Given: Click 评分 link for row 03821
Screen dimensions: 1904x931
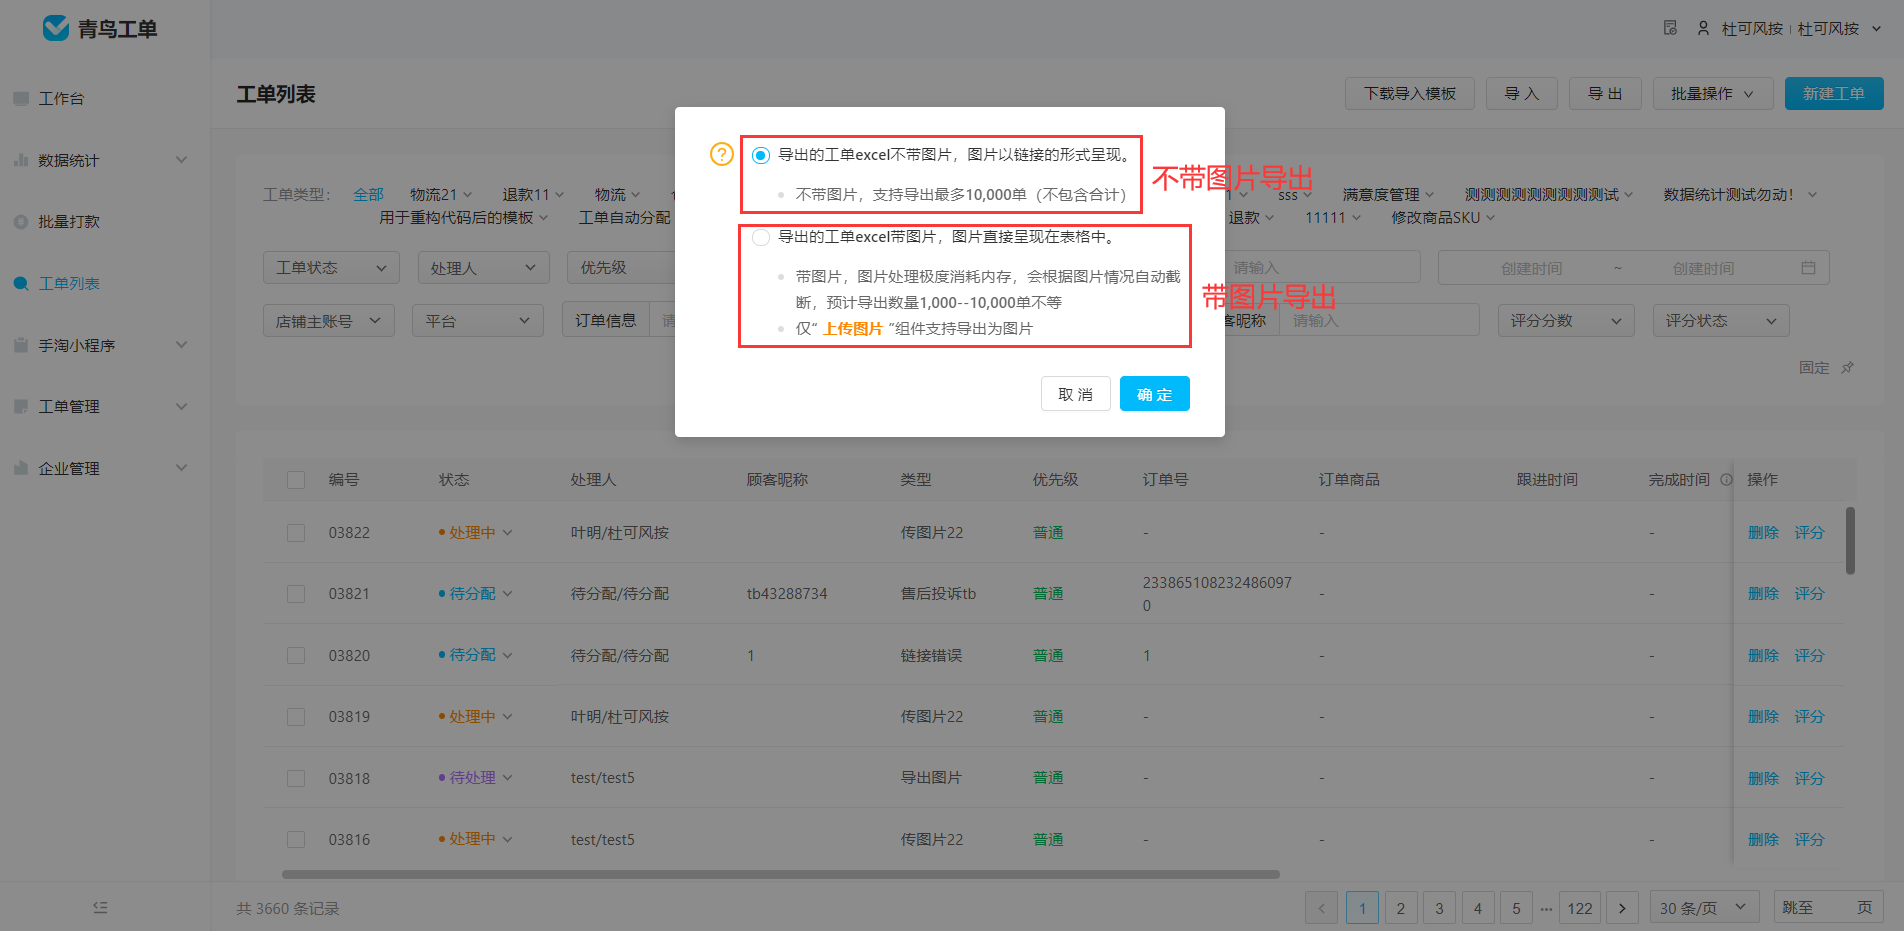Looking at the screenshot, I should click(1809, 594).
